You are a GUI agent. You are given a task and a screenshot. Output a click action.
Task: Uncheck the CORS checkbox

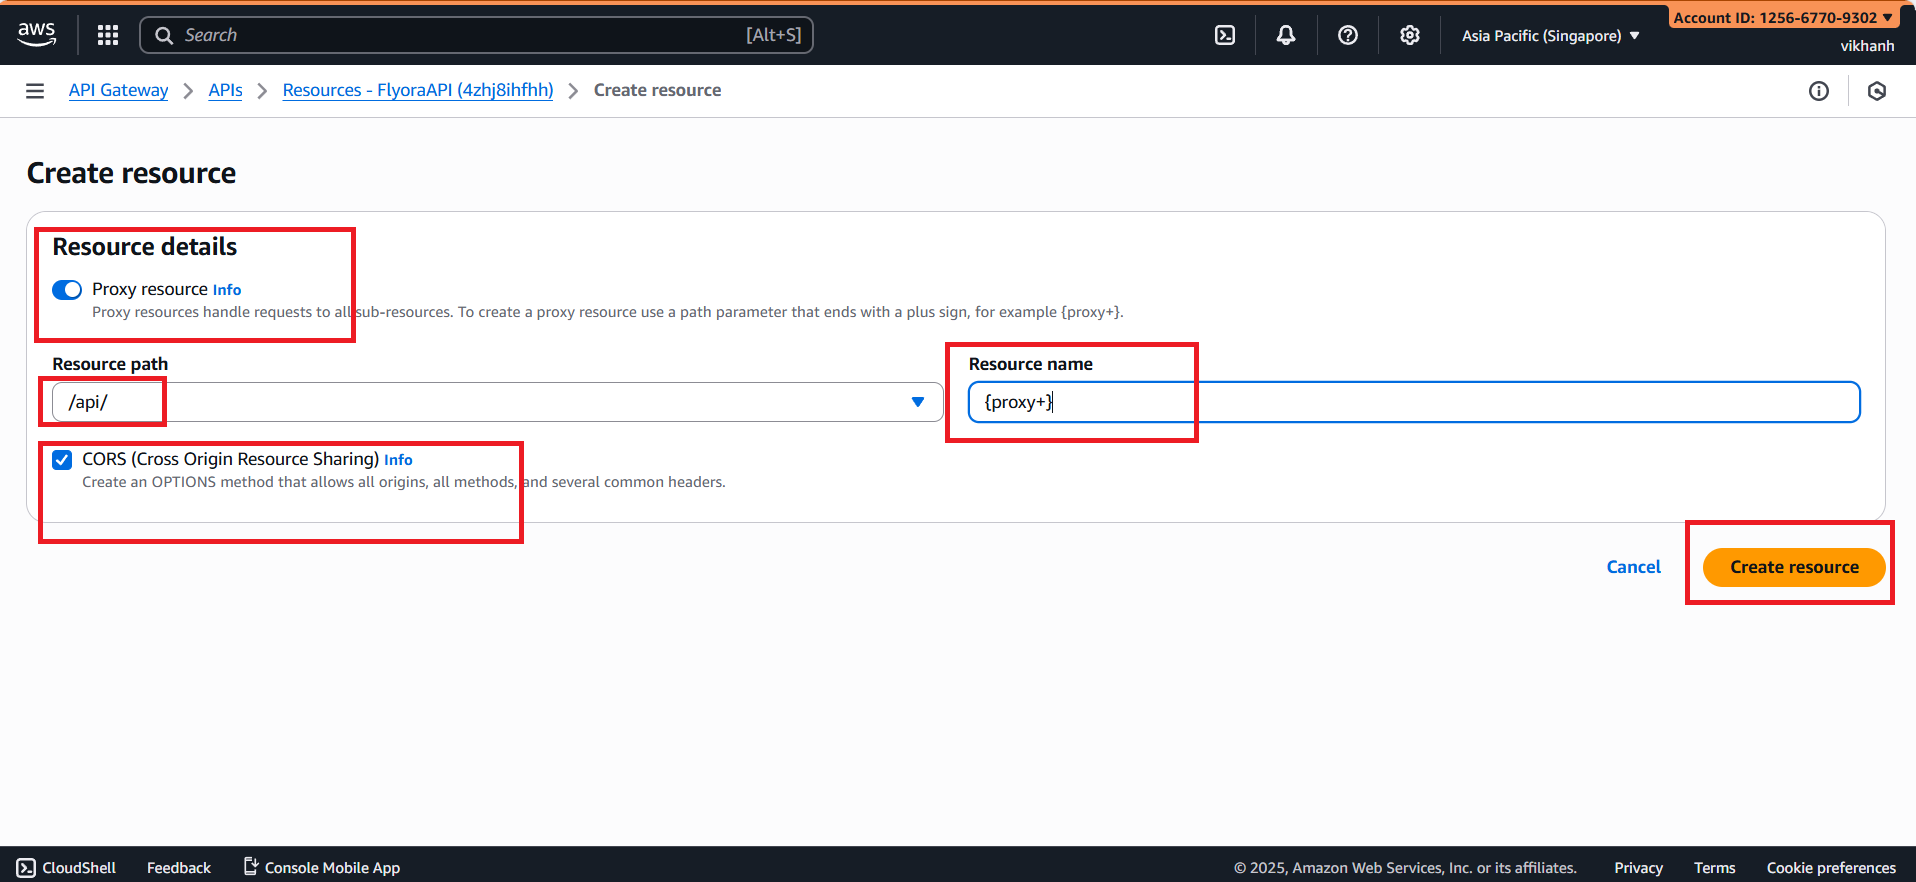point(62,460)
